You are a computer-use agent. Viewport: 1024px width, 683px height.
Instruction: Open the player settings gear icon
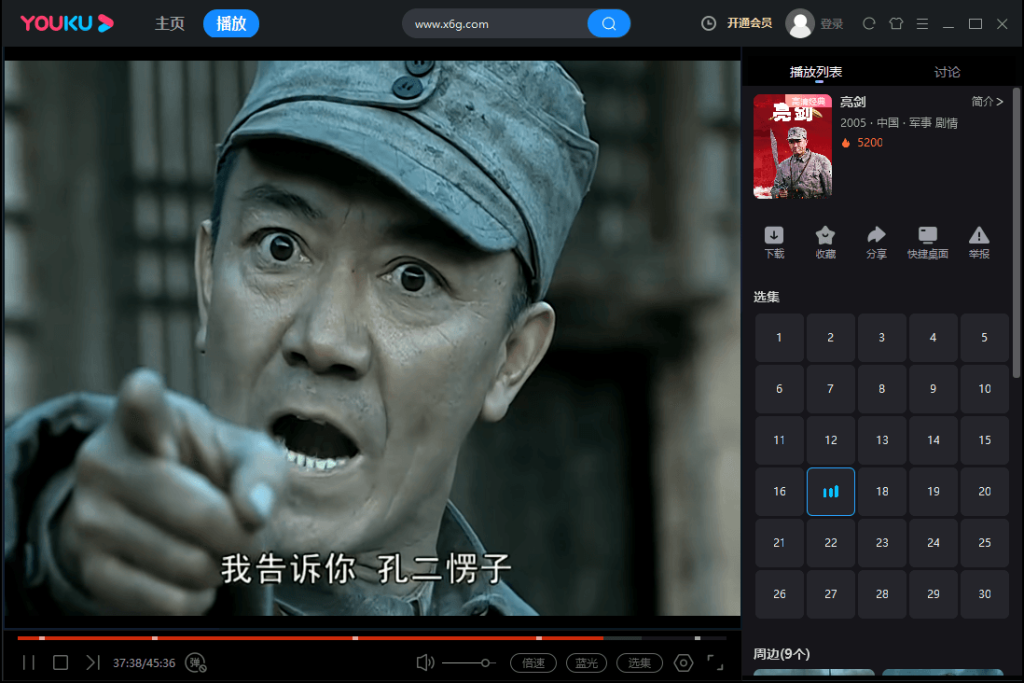point(683,662)
